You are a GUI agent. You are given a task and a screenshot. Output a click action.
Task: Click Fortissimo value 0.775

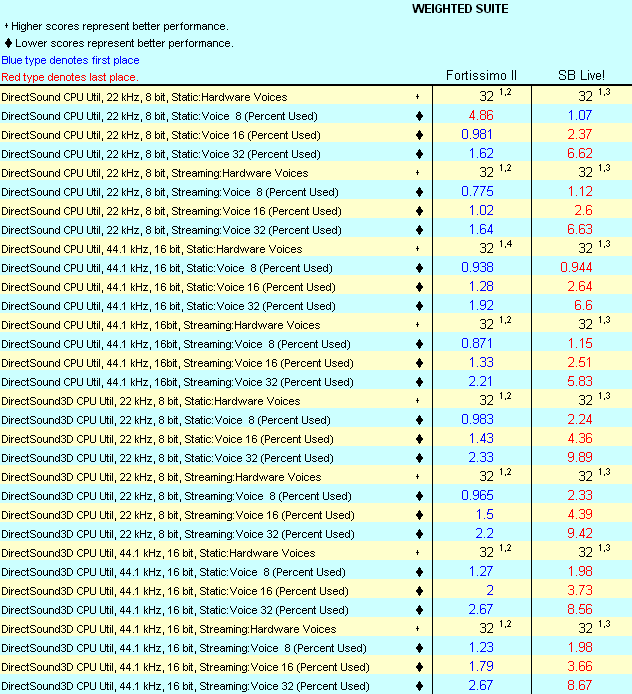(477, 192)
